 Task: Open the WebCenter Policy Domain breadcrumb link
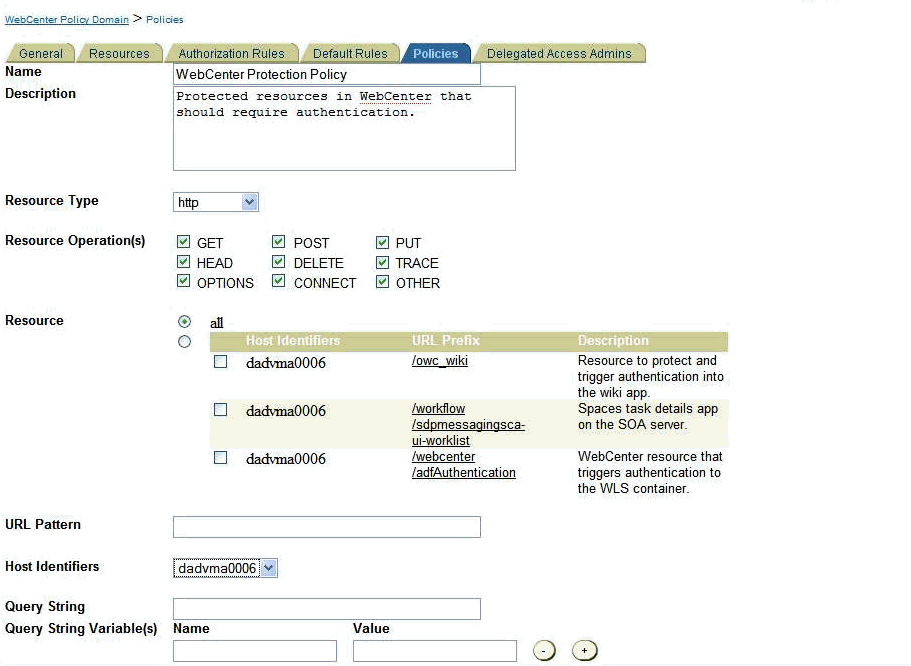tap(67, 20)
